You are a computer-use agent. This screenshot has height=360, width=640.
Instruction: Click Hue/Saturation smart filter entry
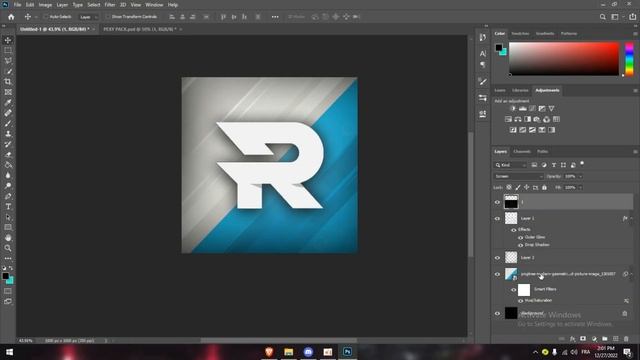click(x=538, y=300)
